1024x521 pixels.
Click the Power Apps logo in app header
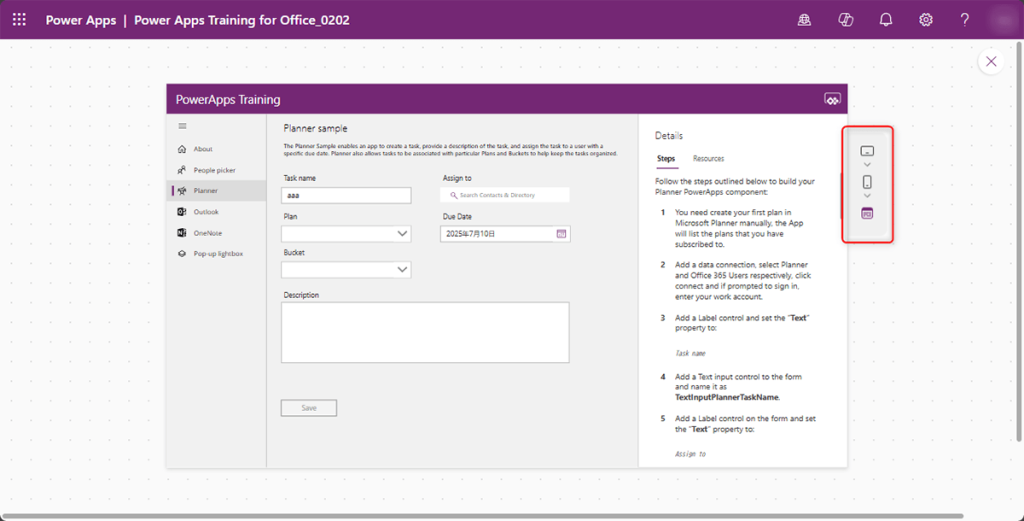coord(832,99)
